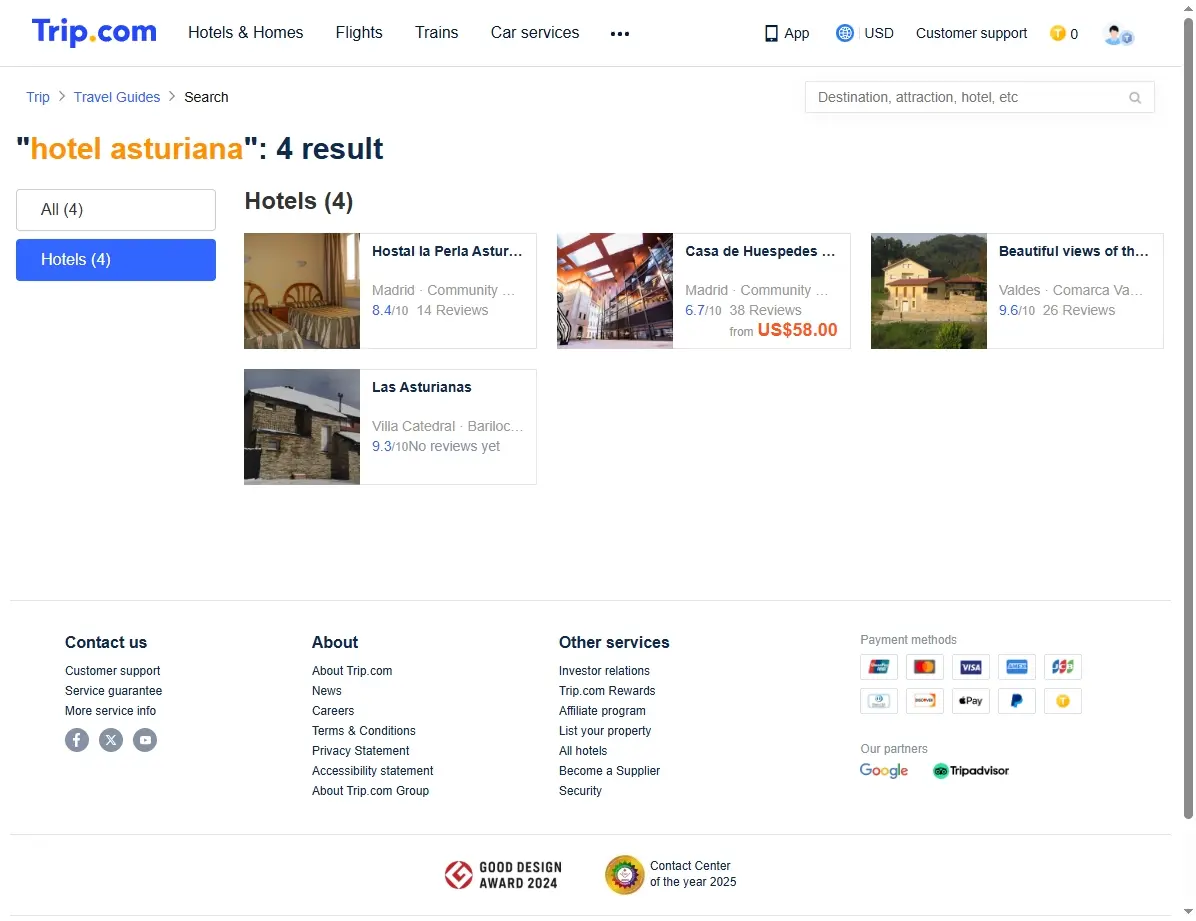Click the Trip.com logo

pyautogui.click(x=94, y=32)
